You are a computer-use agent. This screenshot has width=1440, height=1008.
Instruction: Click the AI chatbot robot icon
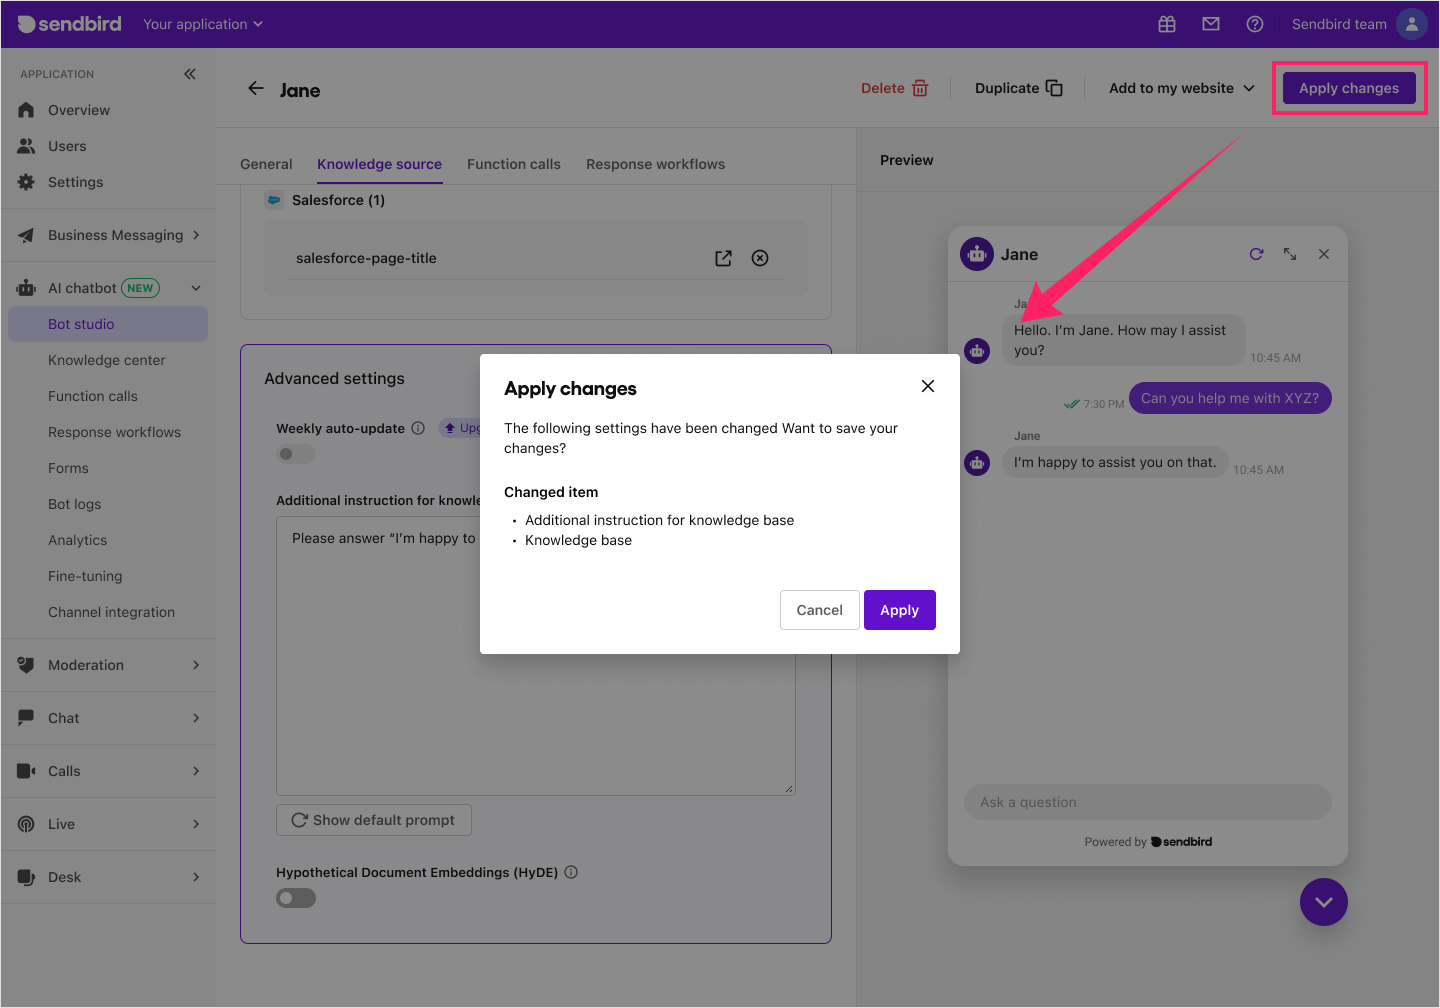pos(26,288)
